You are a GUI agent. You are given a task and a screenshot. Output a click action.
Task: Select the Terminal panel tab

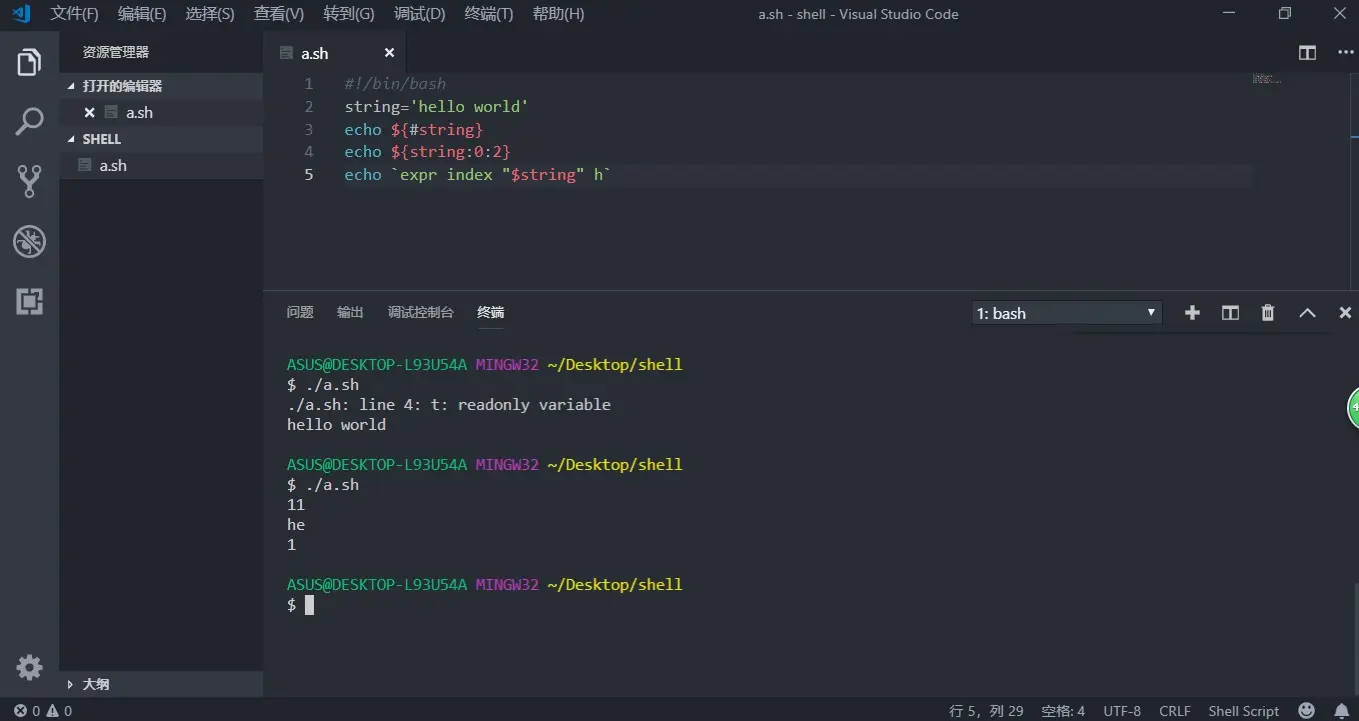coord(491,312)
